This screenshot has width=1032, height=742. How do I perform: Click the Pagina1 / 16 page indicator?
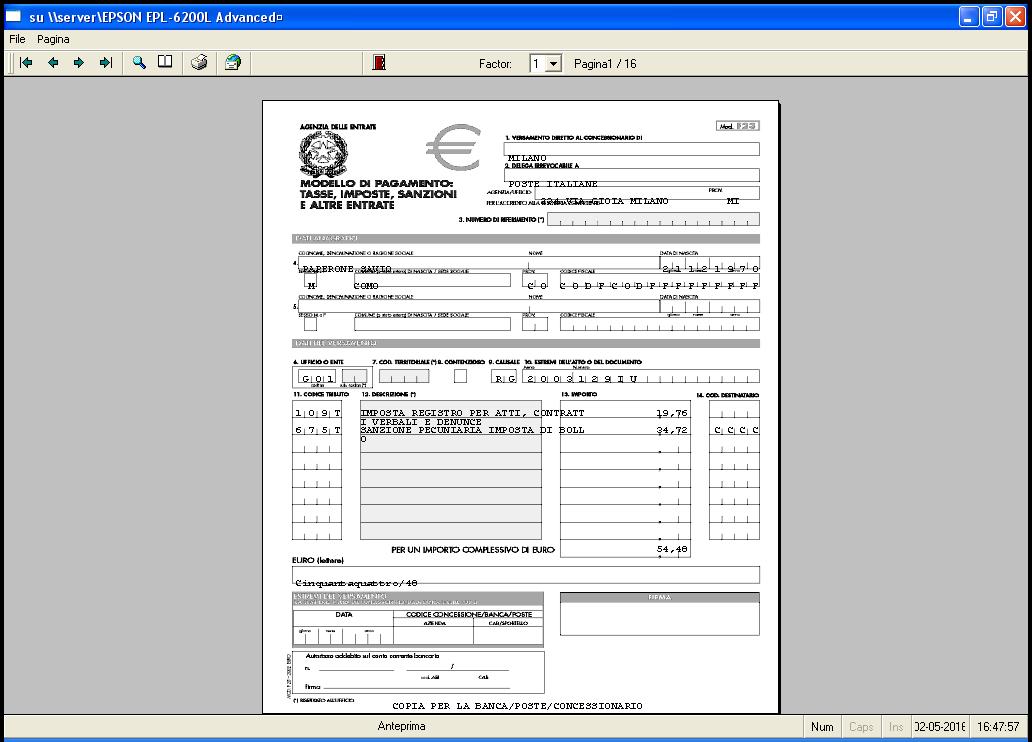[x=605, y=64]
